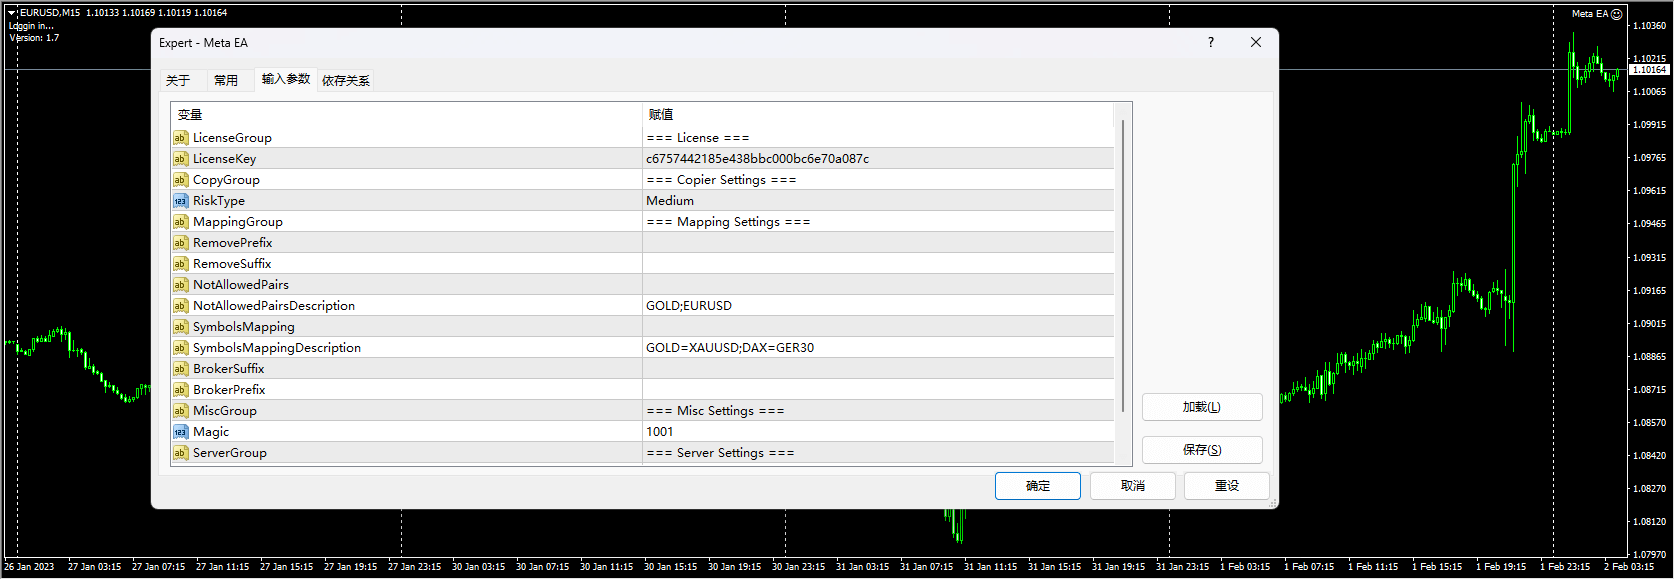Click the RiskType enum type icon
Image resolution: width=1675 pixels, height=580 pixels.
[x=180, y=201]
